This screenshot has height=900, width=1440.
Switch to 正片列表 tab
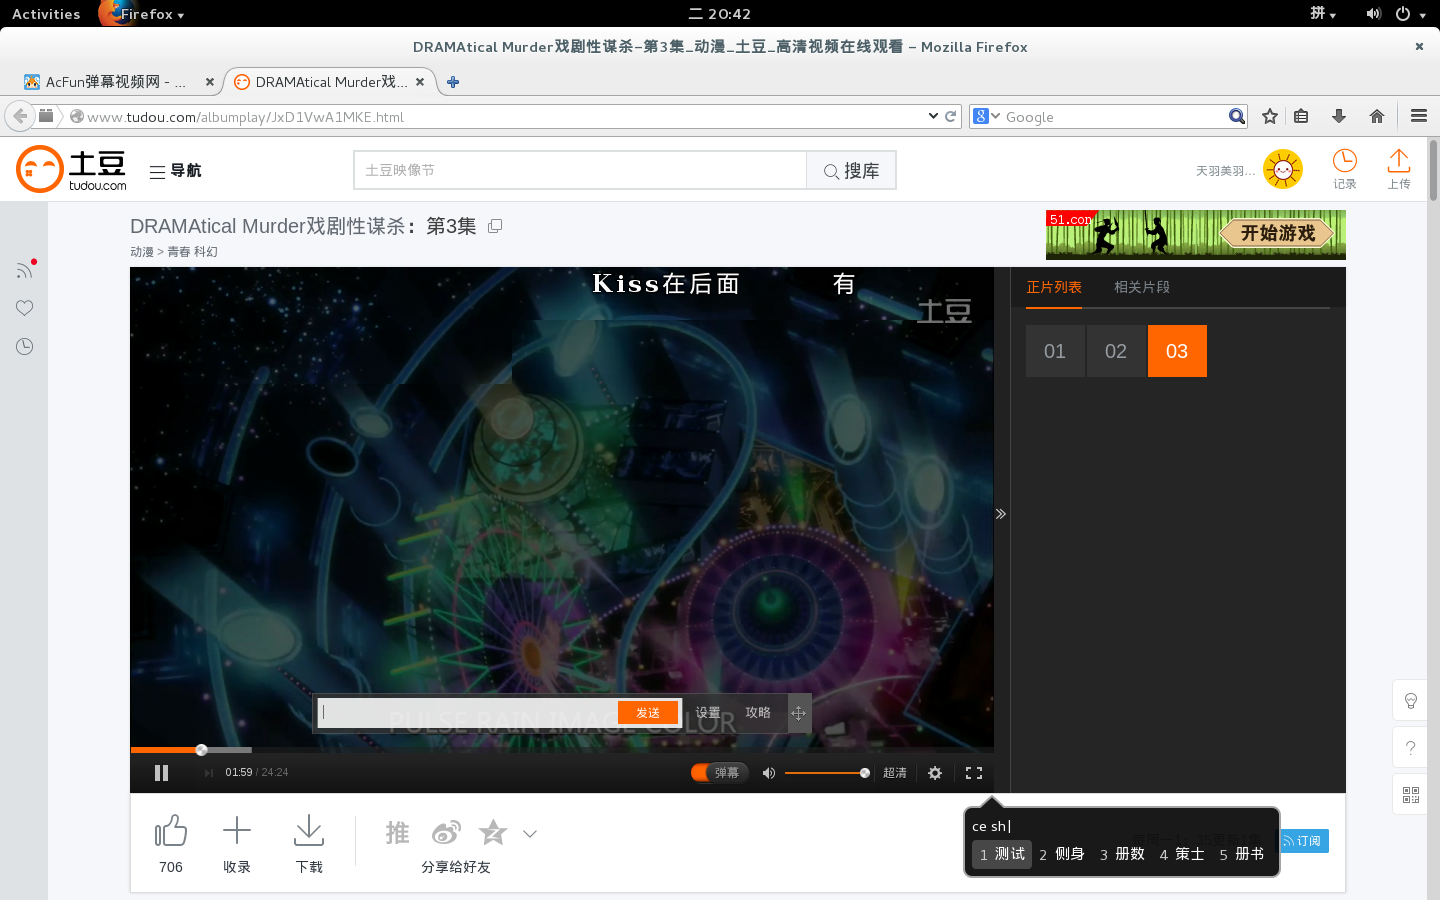(1054, 287)
